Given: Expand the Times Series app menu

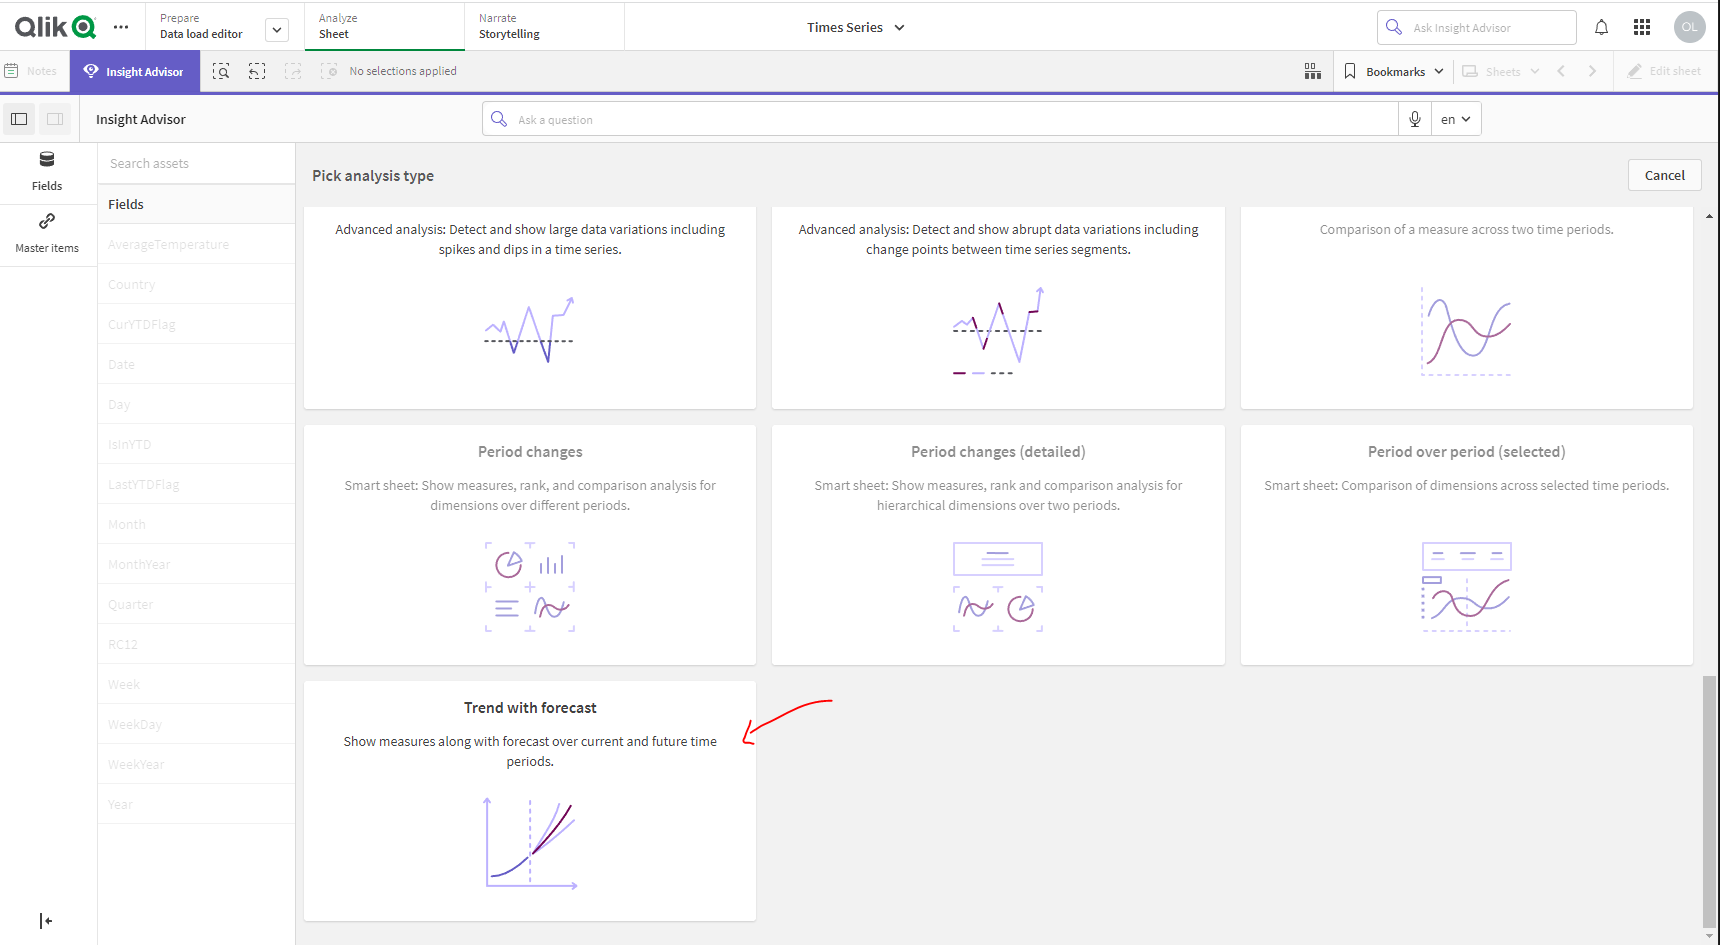Looking at the screenshot, I should click(856, 27).
